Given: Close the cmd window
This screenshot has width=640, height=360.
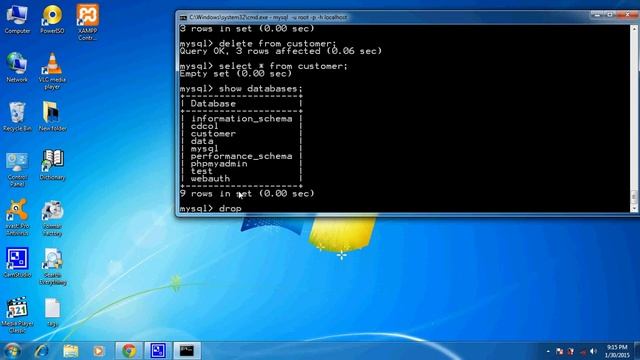Looking at the screenshot, I should [627, 15].
